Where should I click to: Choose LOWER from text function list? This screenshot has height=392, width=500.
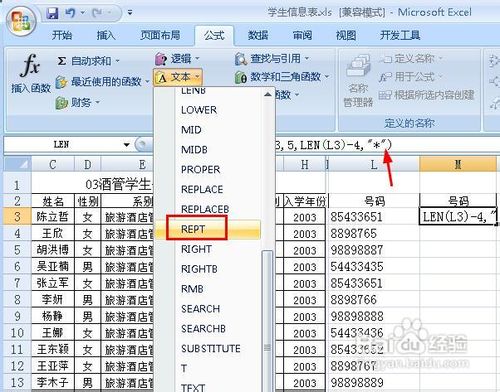point(199,110)
